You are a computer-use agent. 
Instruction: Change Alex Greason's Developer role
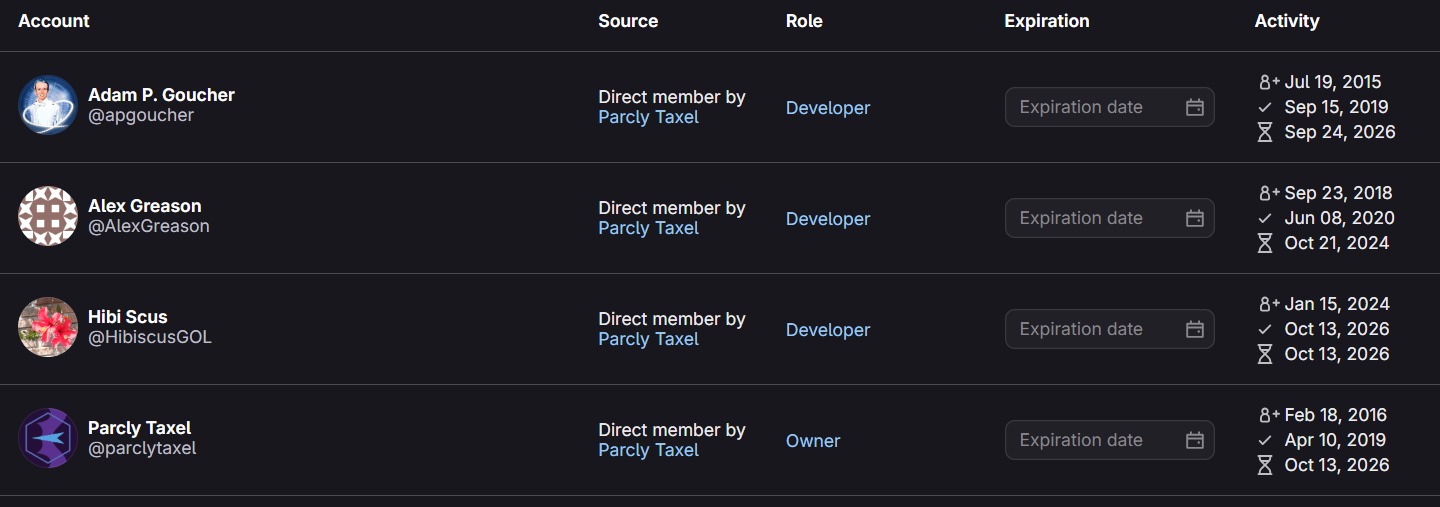click(828, 219)
